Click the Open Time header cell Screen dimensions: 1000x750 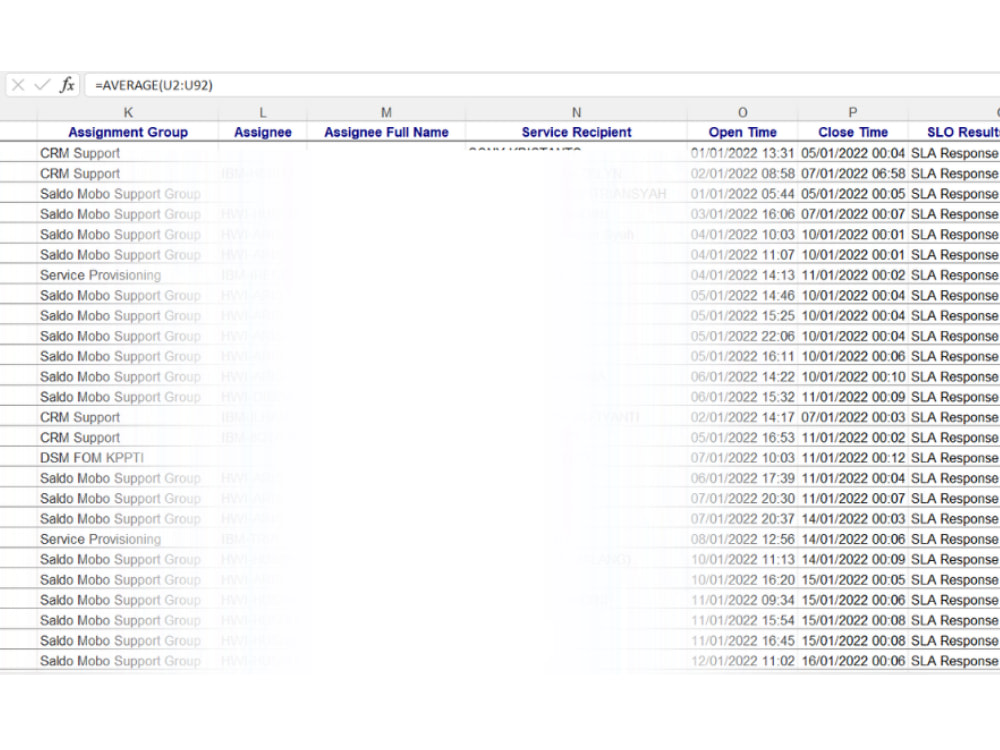tap(742, 132)
